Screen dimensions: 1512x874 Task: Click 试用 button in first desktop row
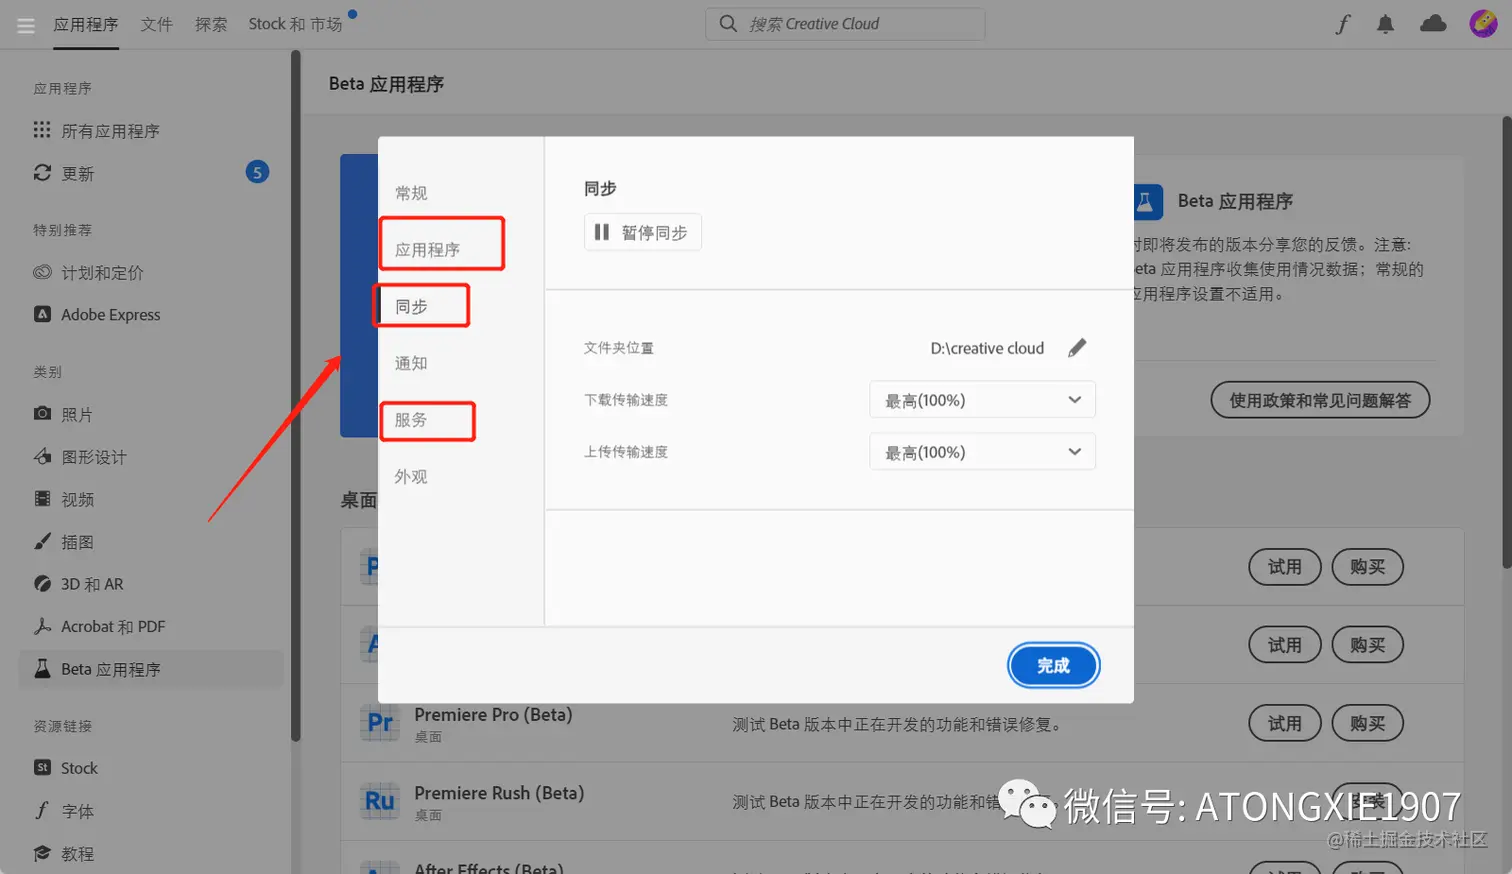pyautogui.click(x=1285, y=567)
